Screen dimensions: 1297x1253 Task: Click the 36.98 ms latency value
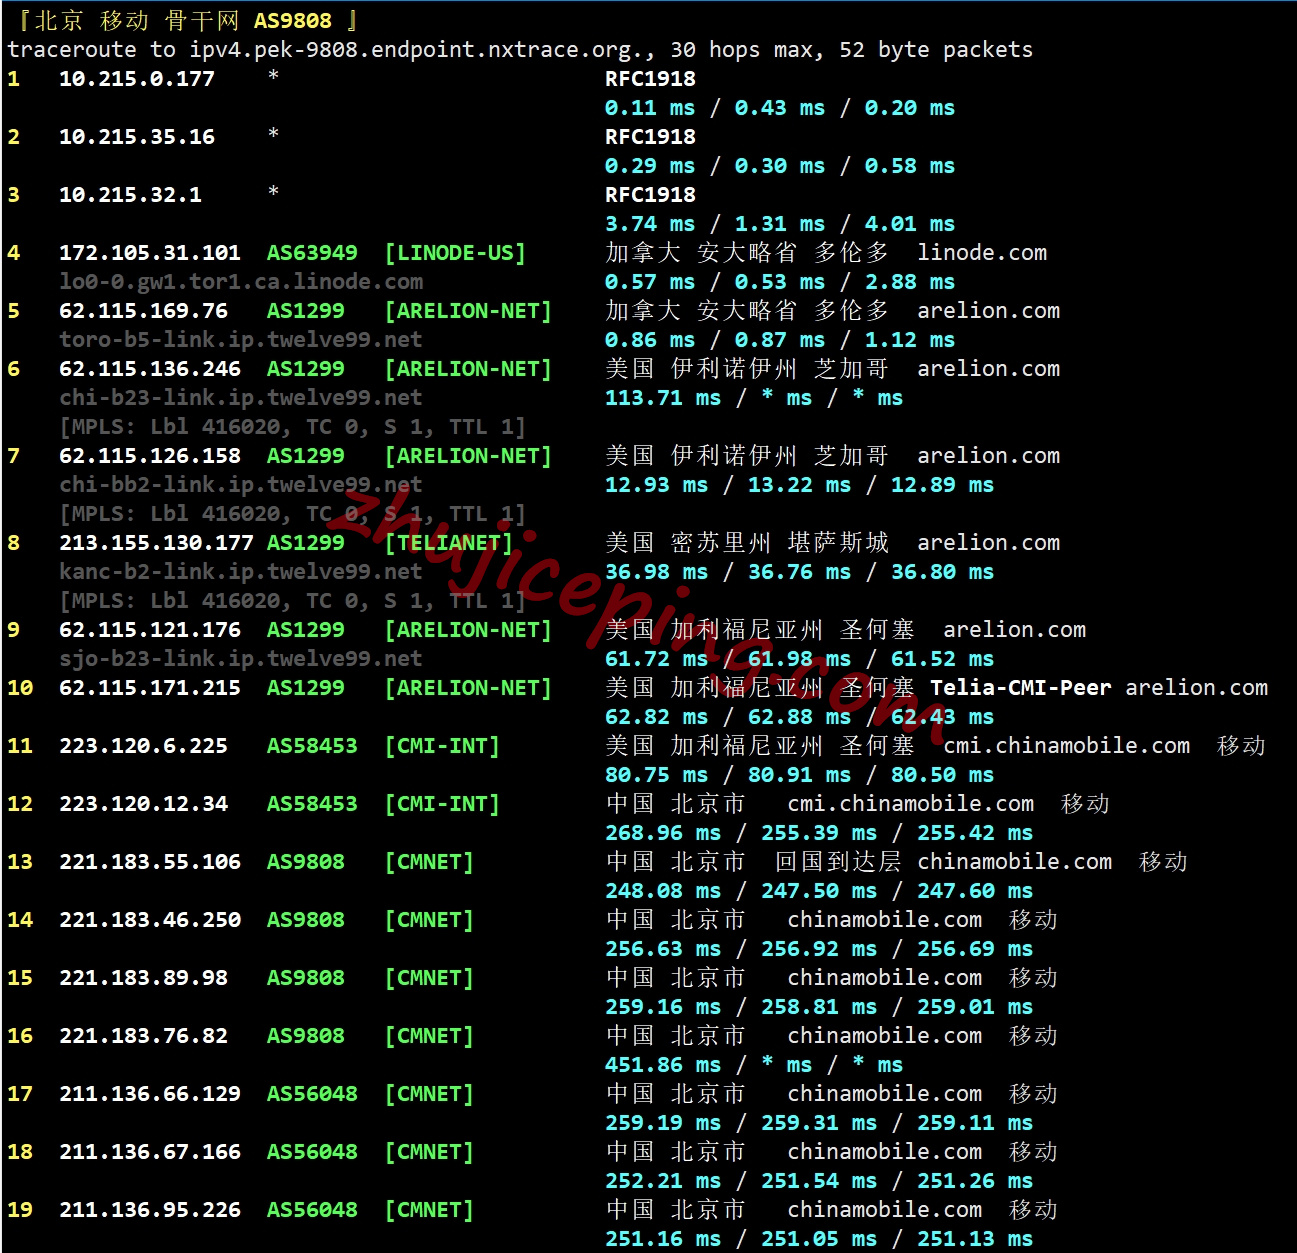(656, 572)
